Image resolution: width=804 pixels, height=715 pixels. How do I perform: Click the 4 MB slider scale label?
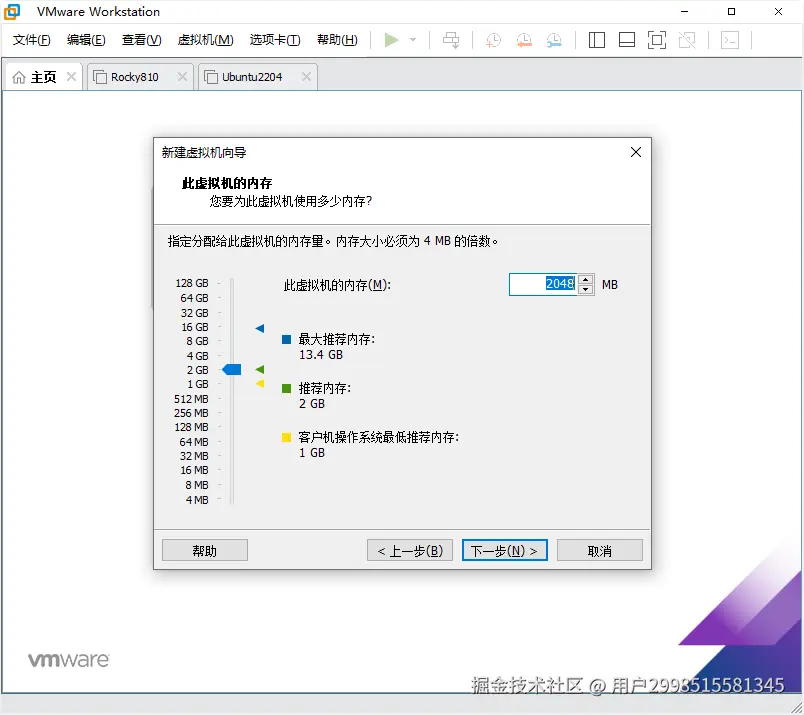click(x=196, y=500)
